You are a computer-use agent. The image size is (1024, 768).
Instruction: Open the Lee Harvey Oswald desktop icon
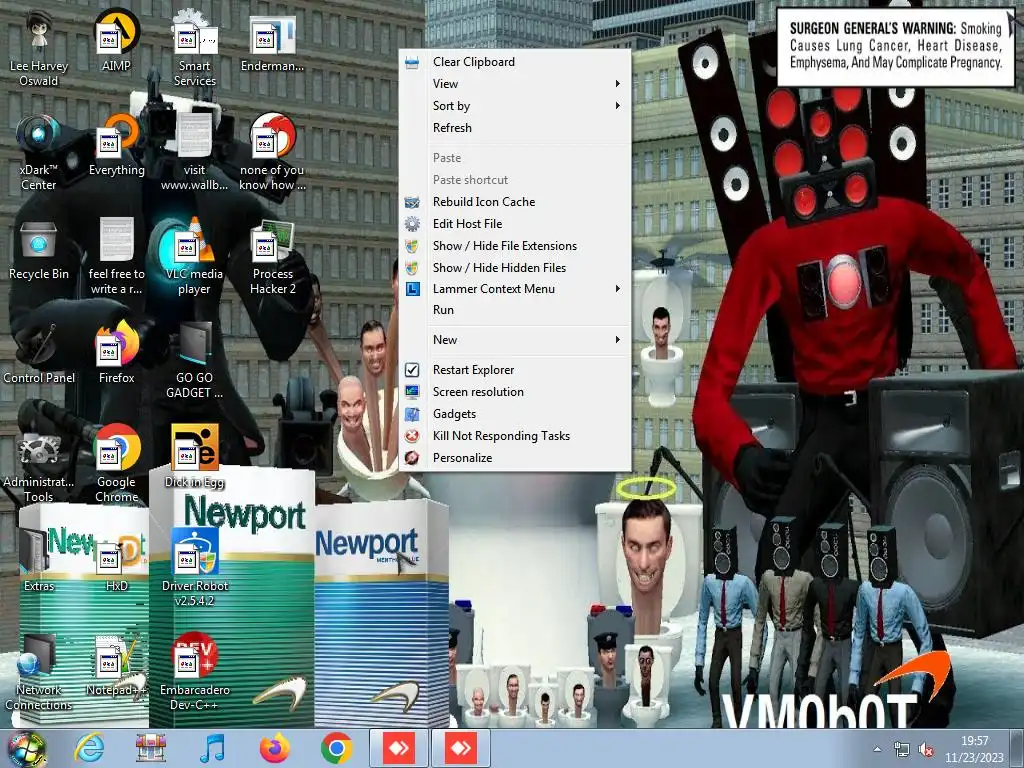[x=39, y=49]
